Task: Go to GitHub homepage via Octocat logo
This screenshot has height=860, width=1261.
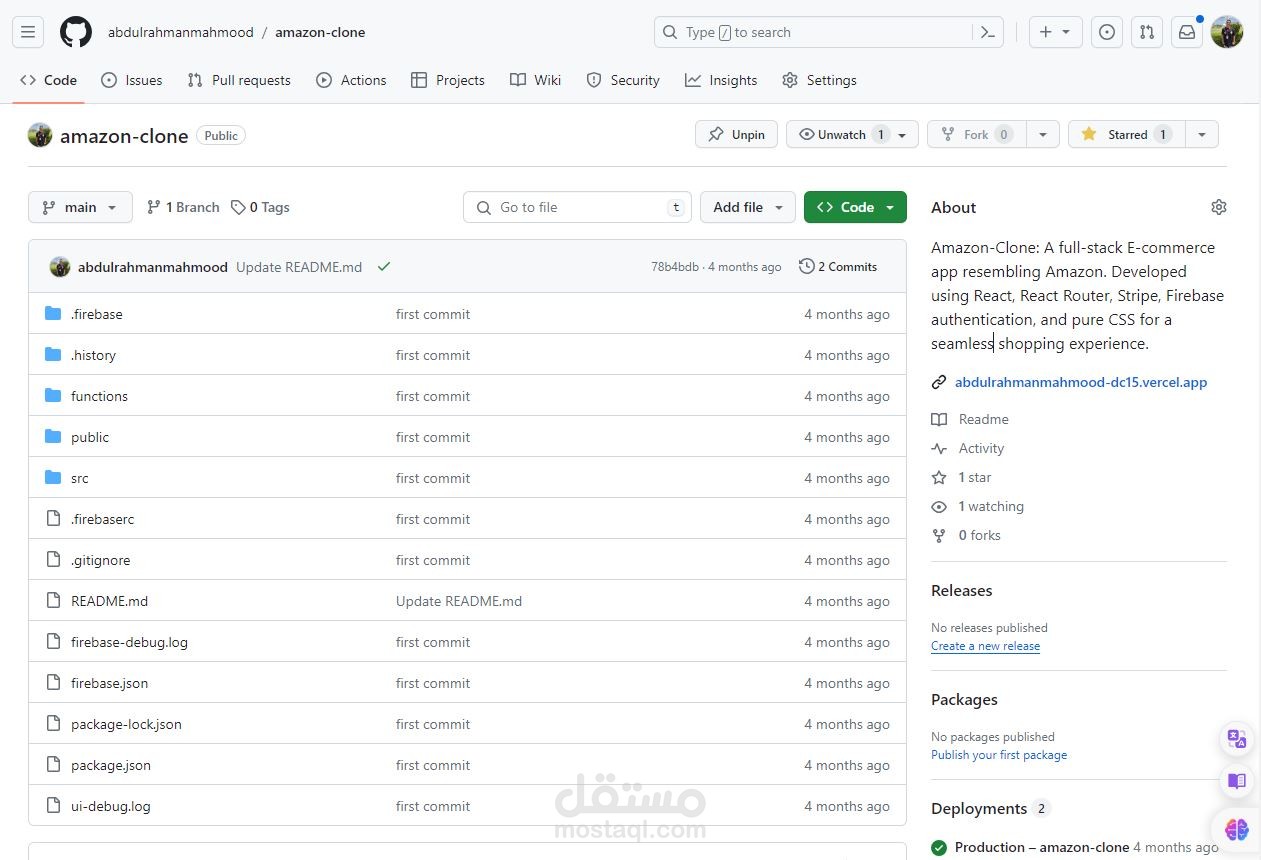Action: coord(76,32)
